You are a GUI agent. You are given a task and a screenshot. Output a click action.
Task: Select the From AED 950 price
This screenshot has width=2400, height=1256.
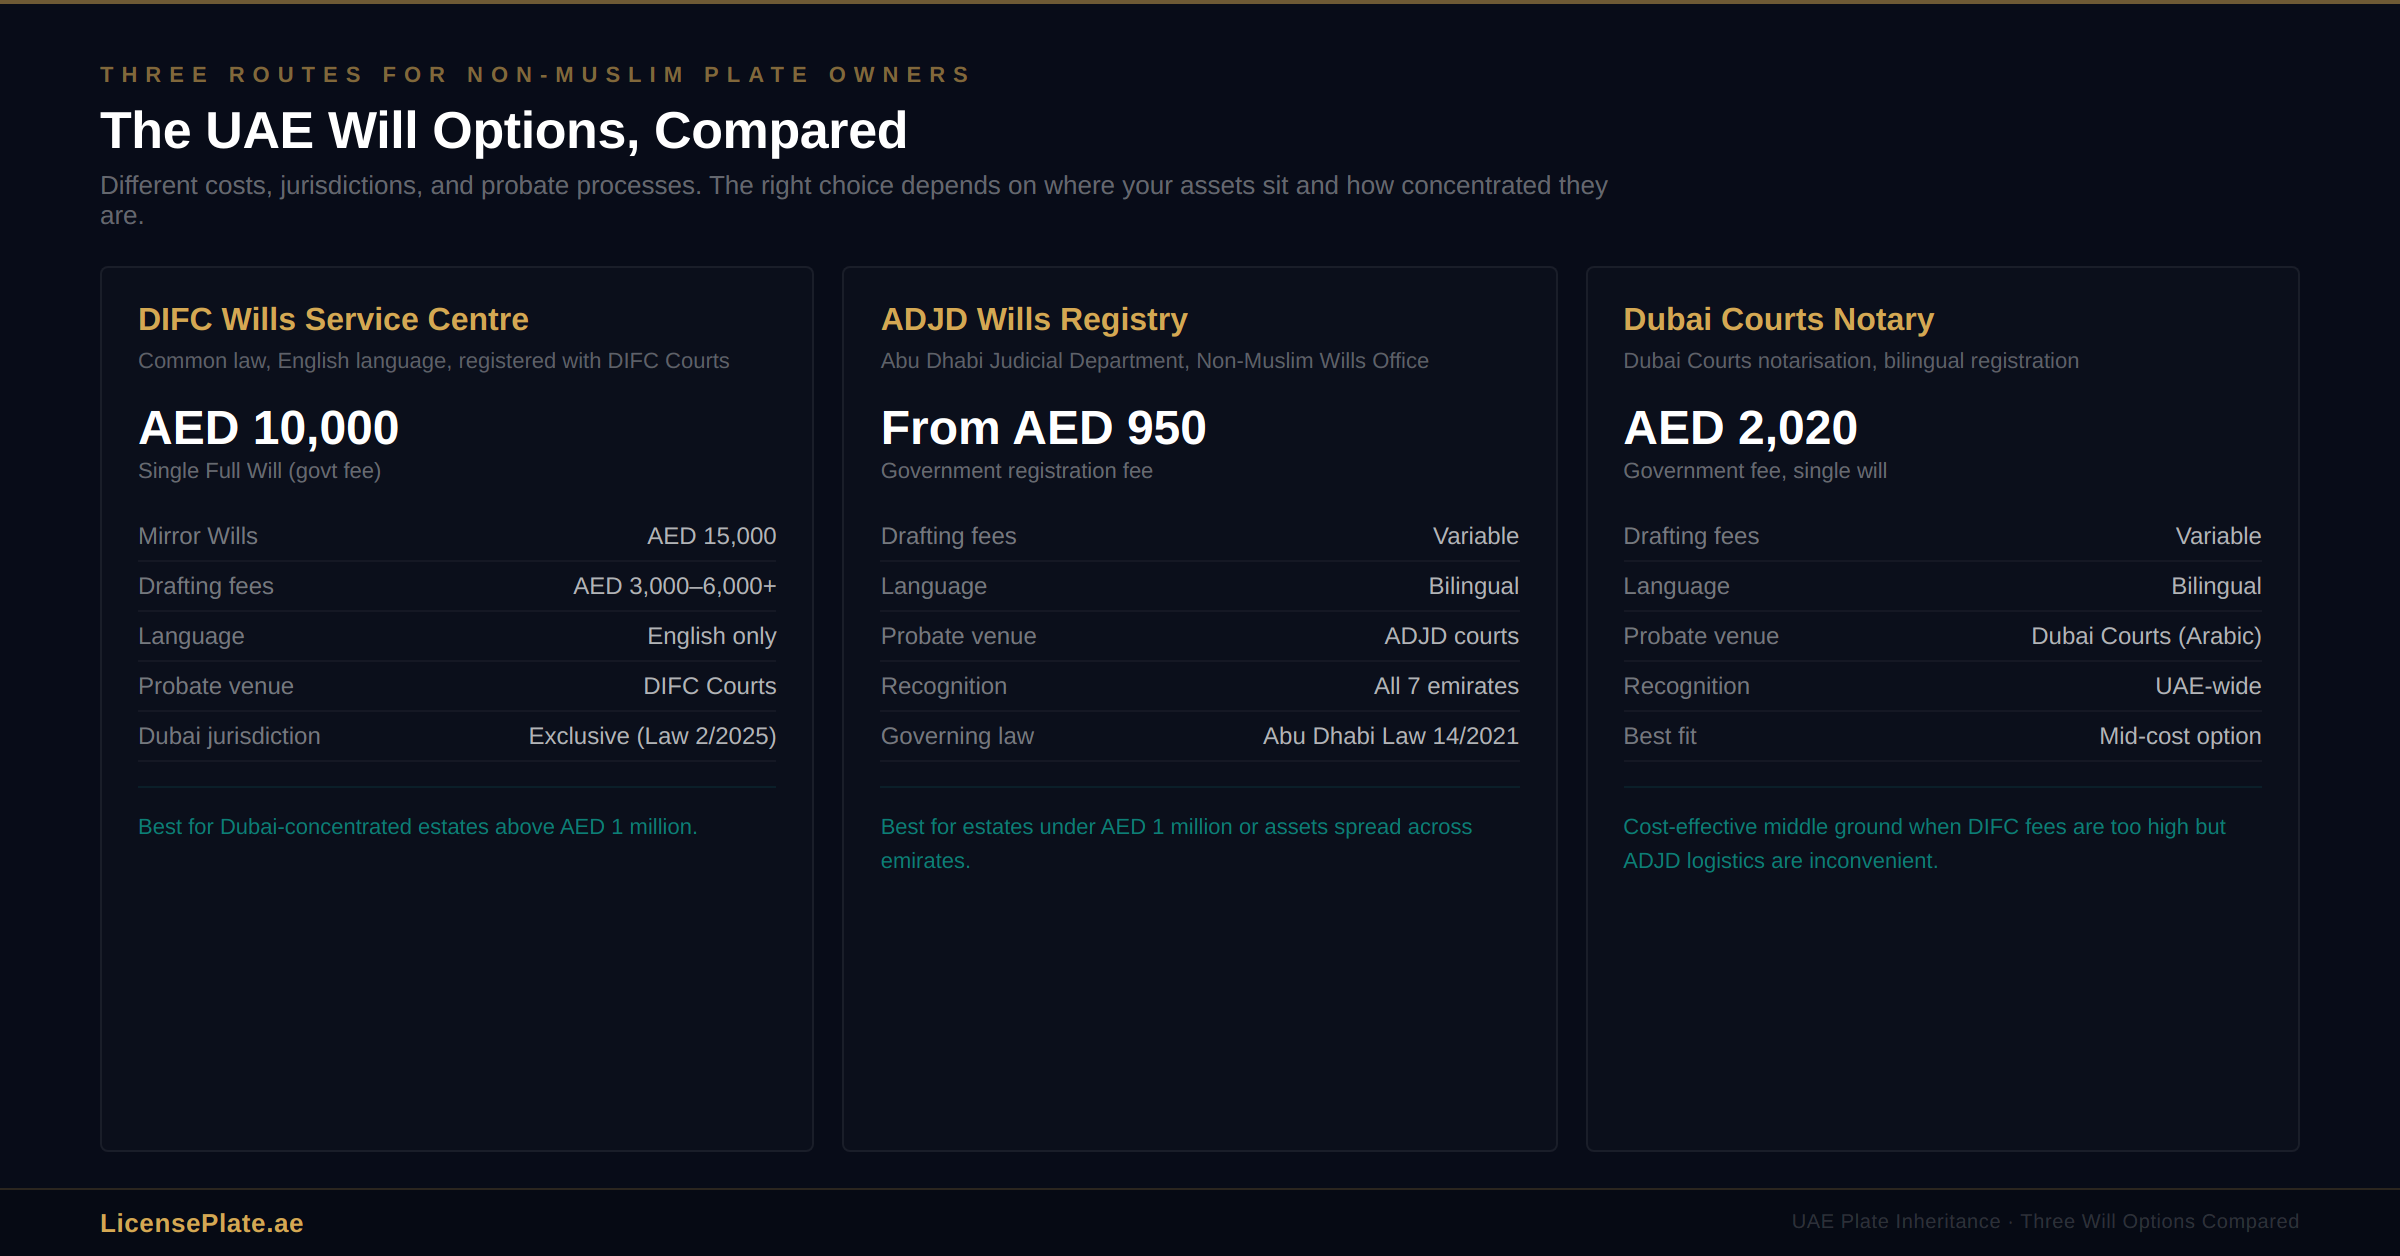[x=1042, y=428]
